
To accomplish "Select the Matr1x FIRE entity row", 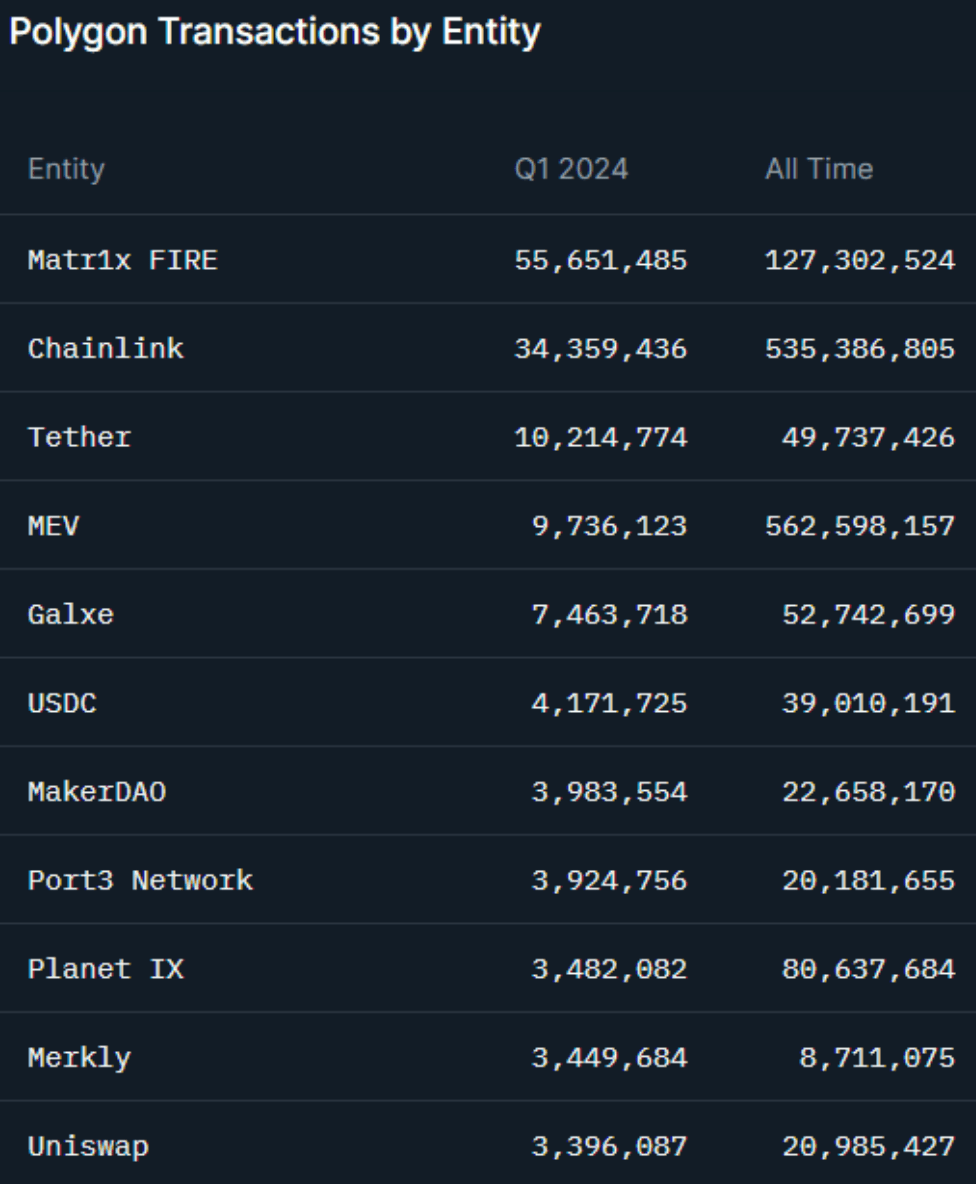I will click(122, 261).
